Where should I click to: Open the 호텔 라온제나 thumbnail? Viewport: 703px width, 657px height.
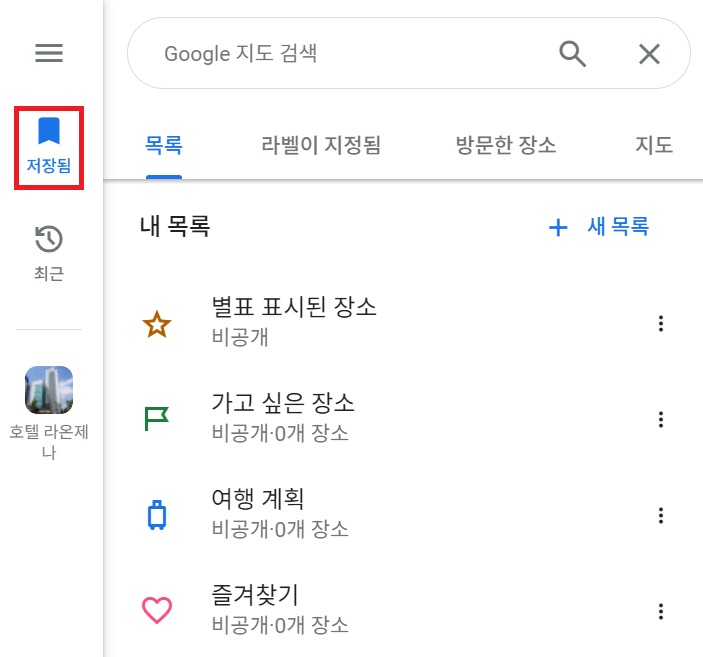coord(49,390)
